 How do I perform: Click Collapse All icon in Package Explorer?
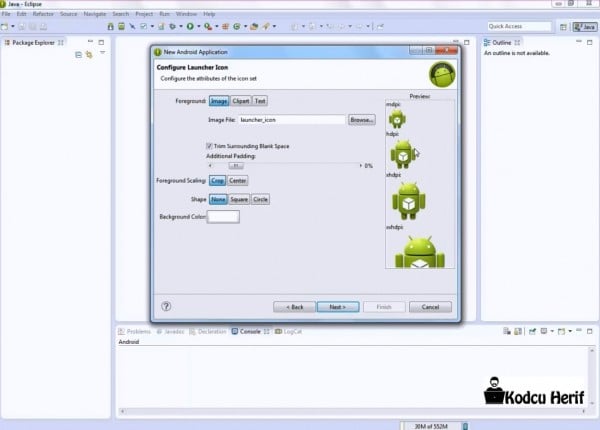[78, 55]
